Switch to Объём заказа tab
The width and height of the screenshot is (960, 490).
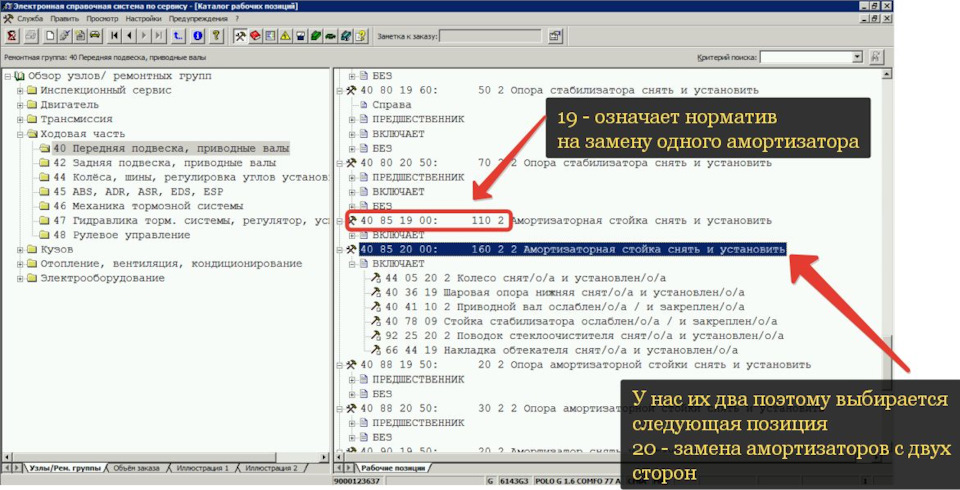point(138,468)
